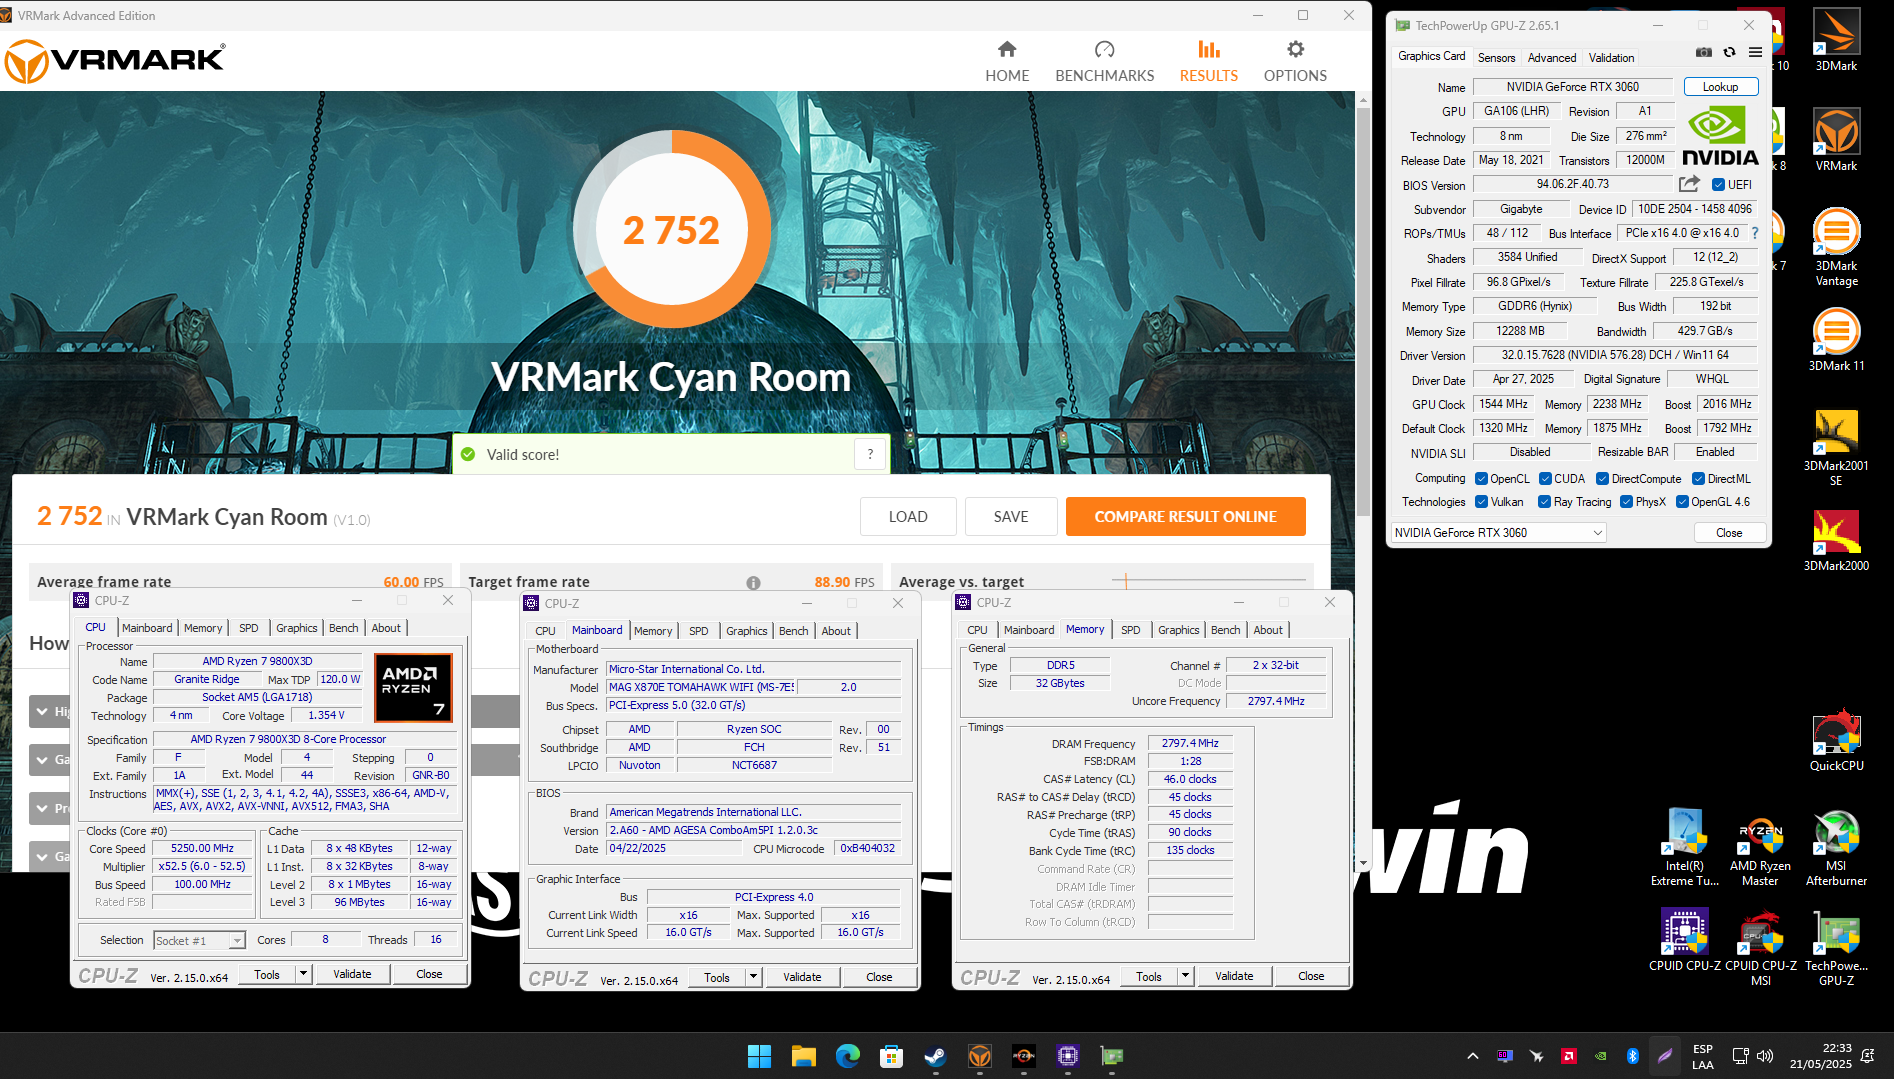Open the 3DMark desktop shortcut

coord(1836,40)
